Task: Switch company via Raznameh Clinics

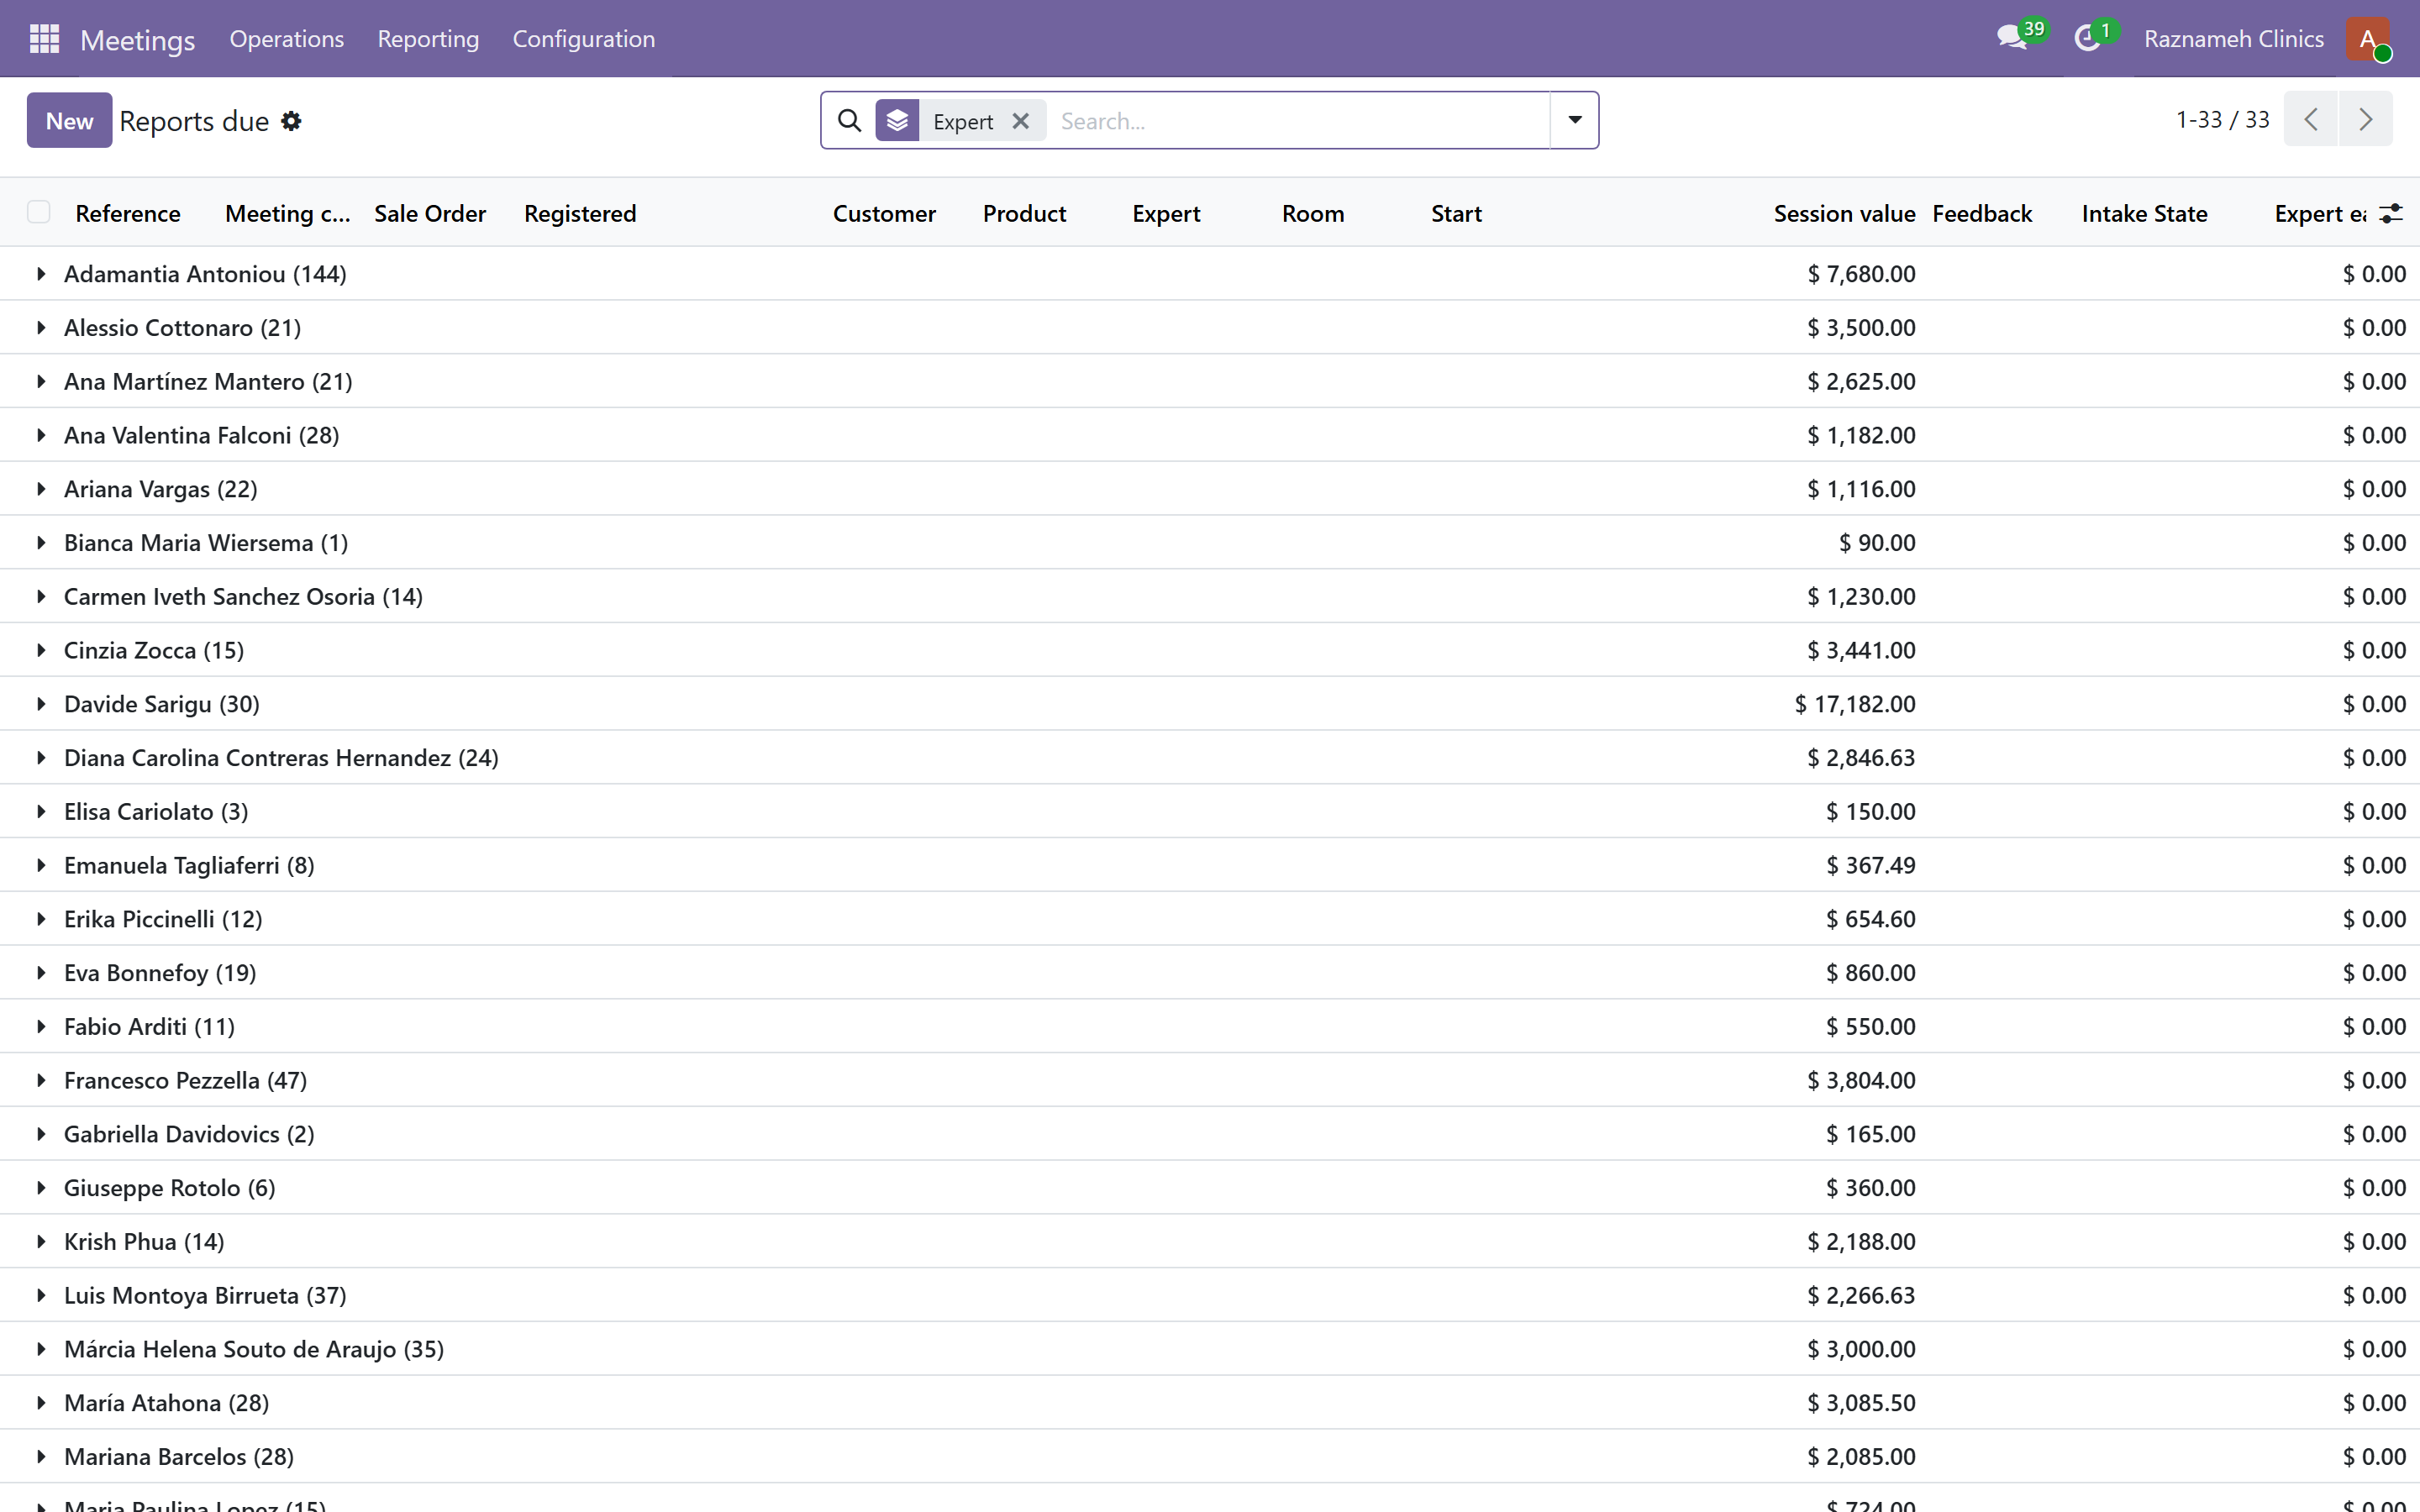Action: click(2233, 39)
